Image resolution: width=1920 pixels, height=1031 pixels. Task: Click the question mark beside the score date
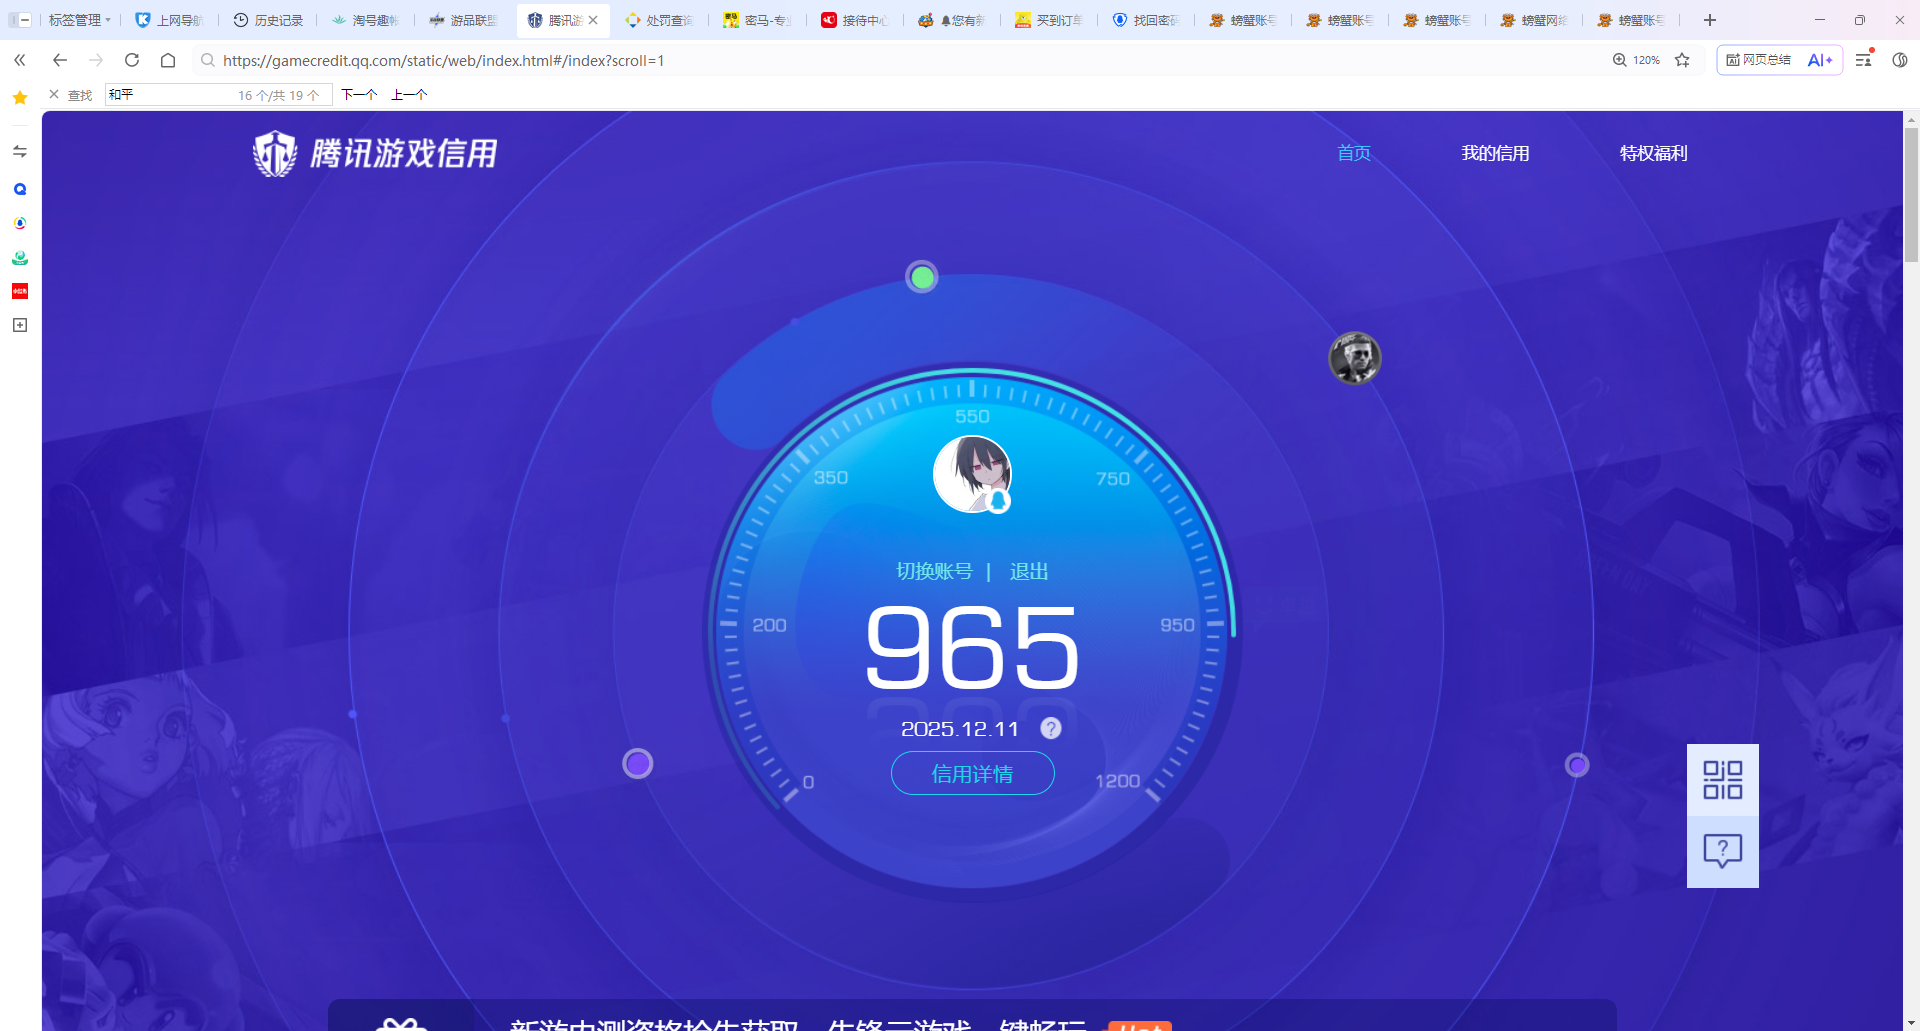tap(1050, 728)
